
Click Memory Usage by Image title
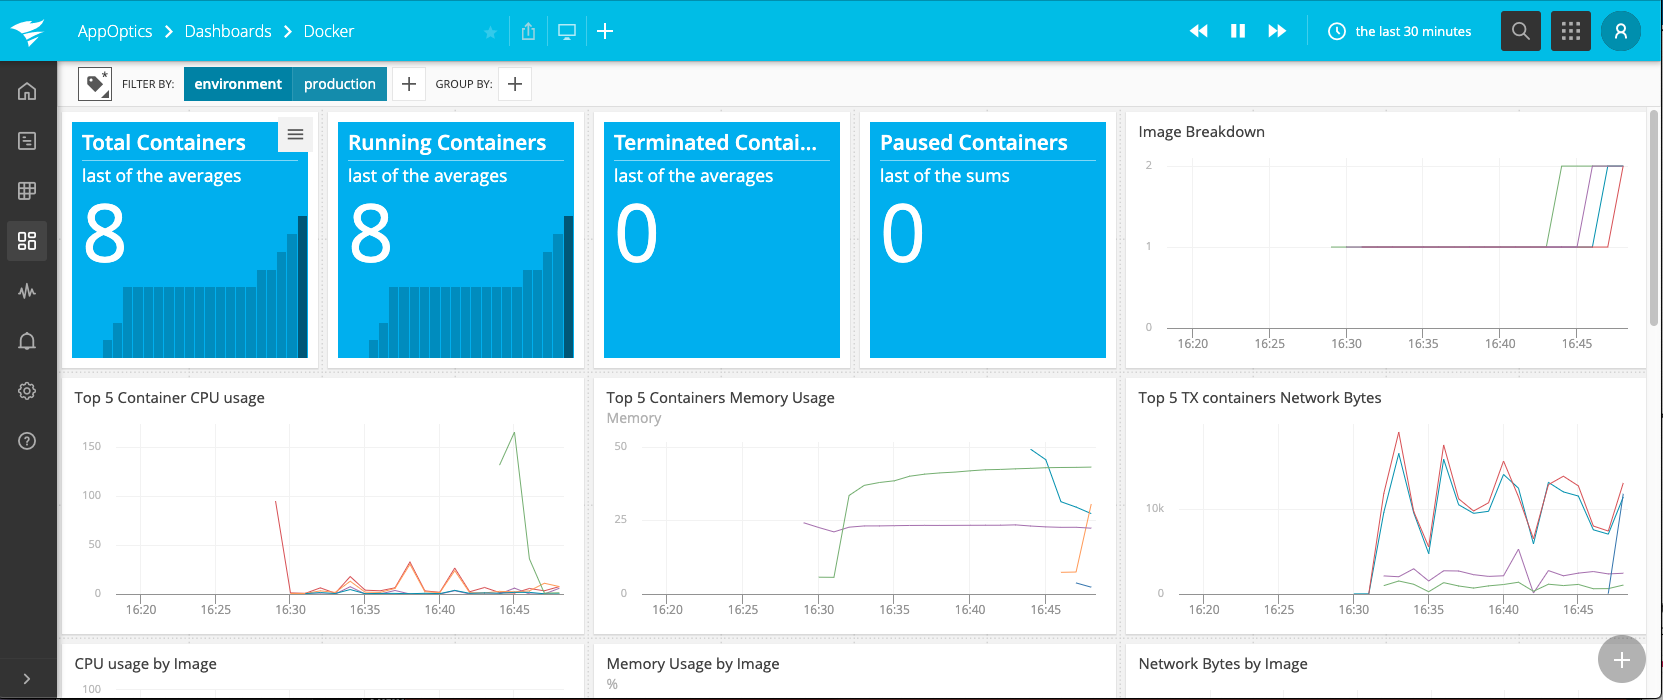(692, 664)
